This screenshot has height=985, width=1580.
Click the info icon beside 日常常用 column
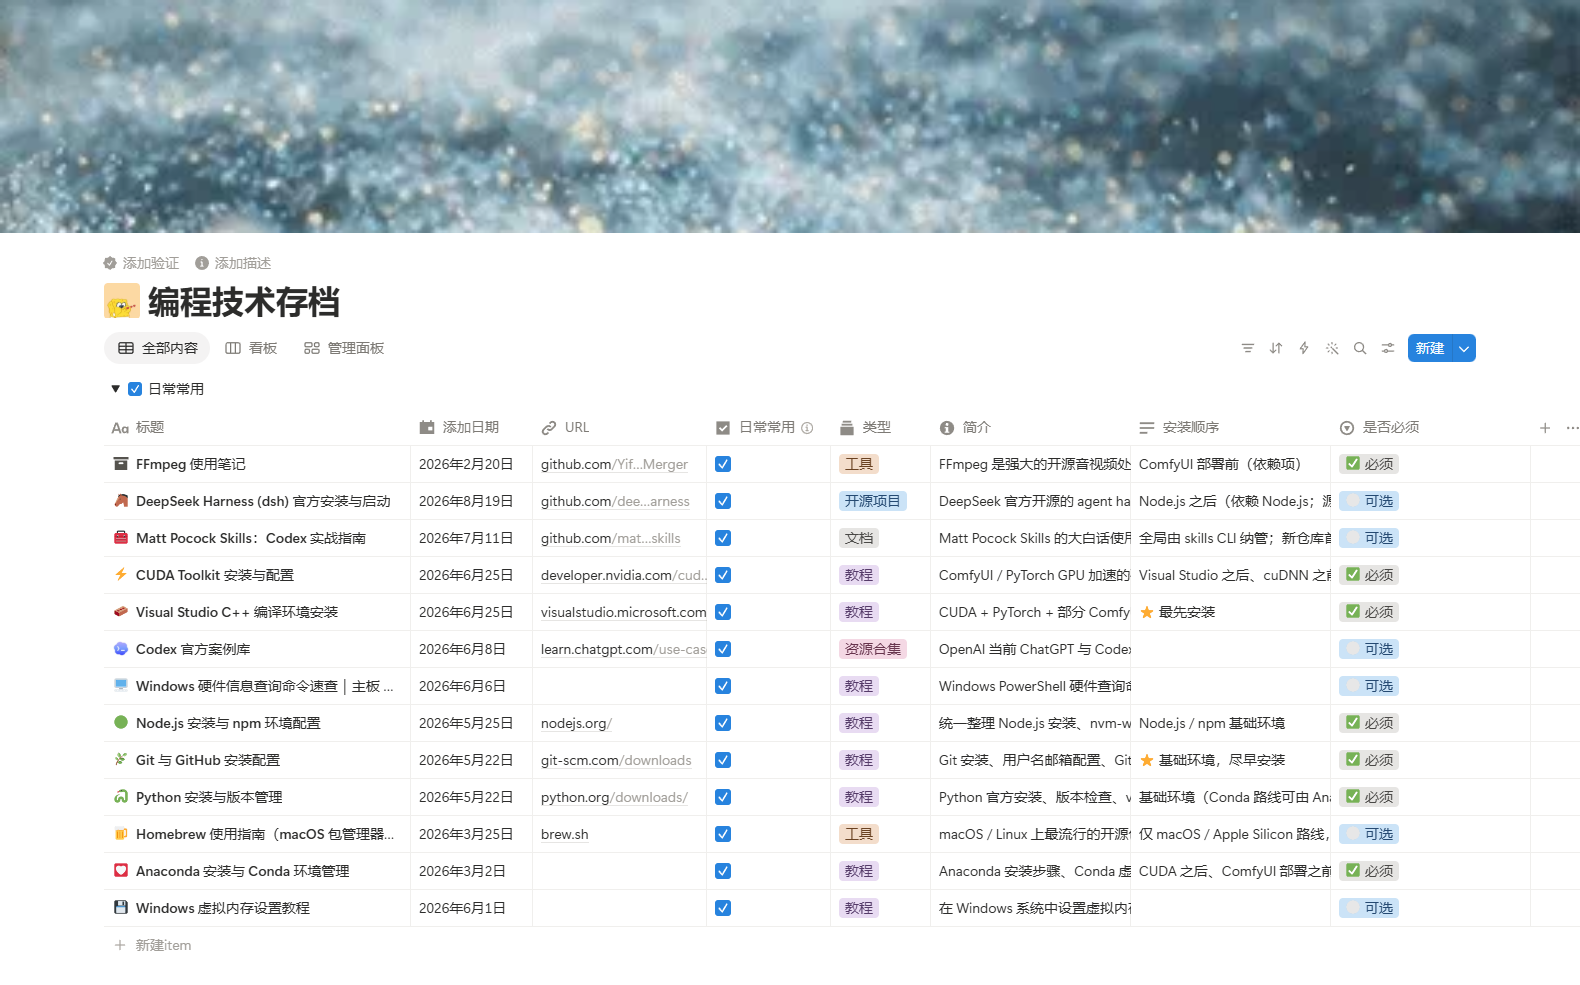pos(807,428)
